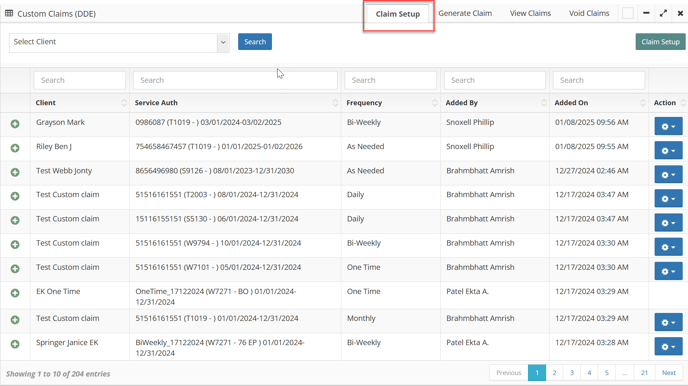The image size is (688, 386).
Task: Sort table by Added By column
Action: point(495,103)
